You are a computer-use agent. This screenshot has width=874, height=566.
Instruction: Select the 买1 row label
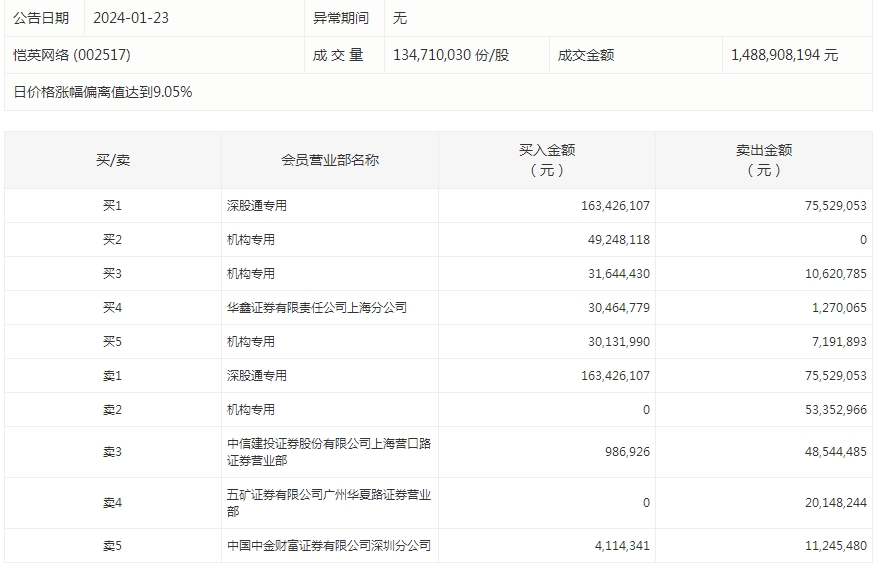[112, 206]
